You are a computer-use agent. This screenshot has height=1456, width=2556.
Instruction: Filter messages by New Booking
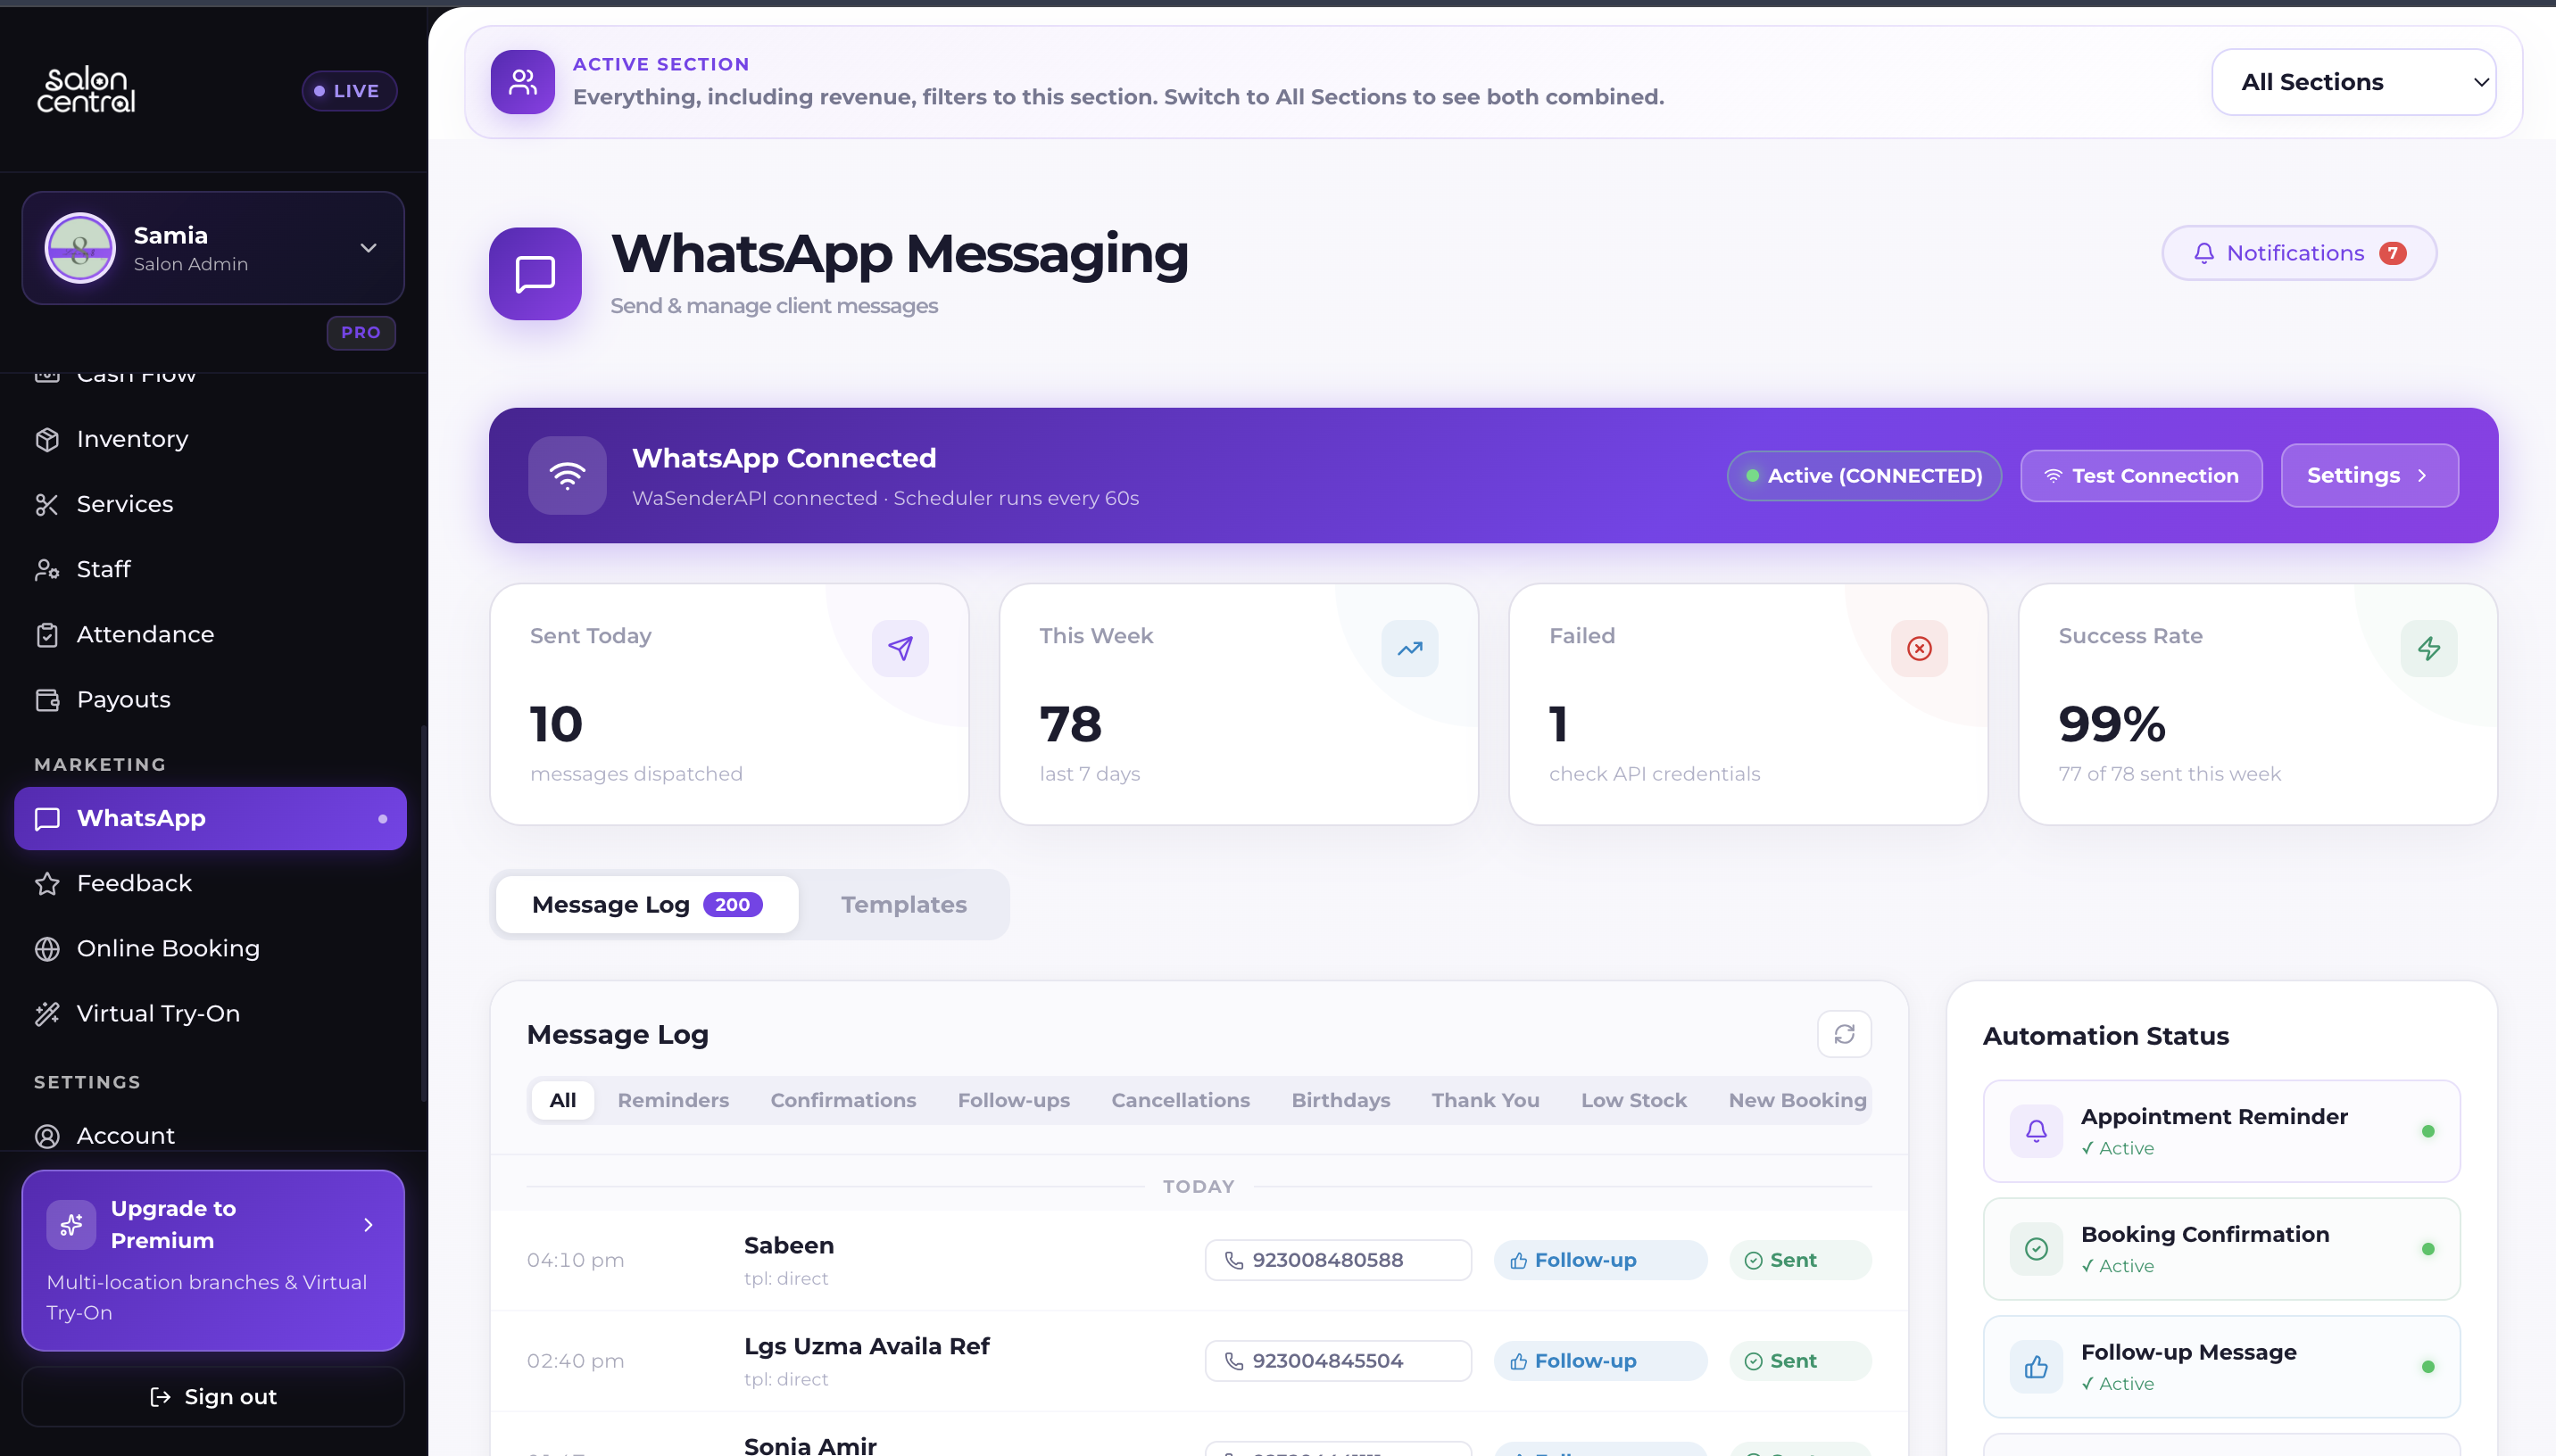click(1797, 1100)
